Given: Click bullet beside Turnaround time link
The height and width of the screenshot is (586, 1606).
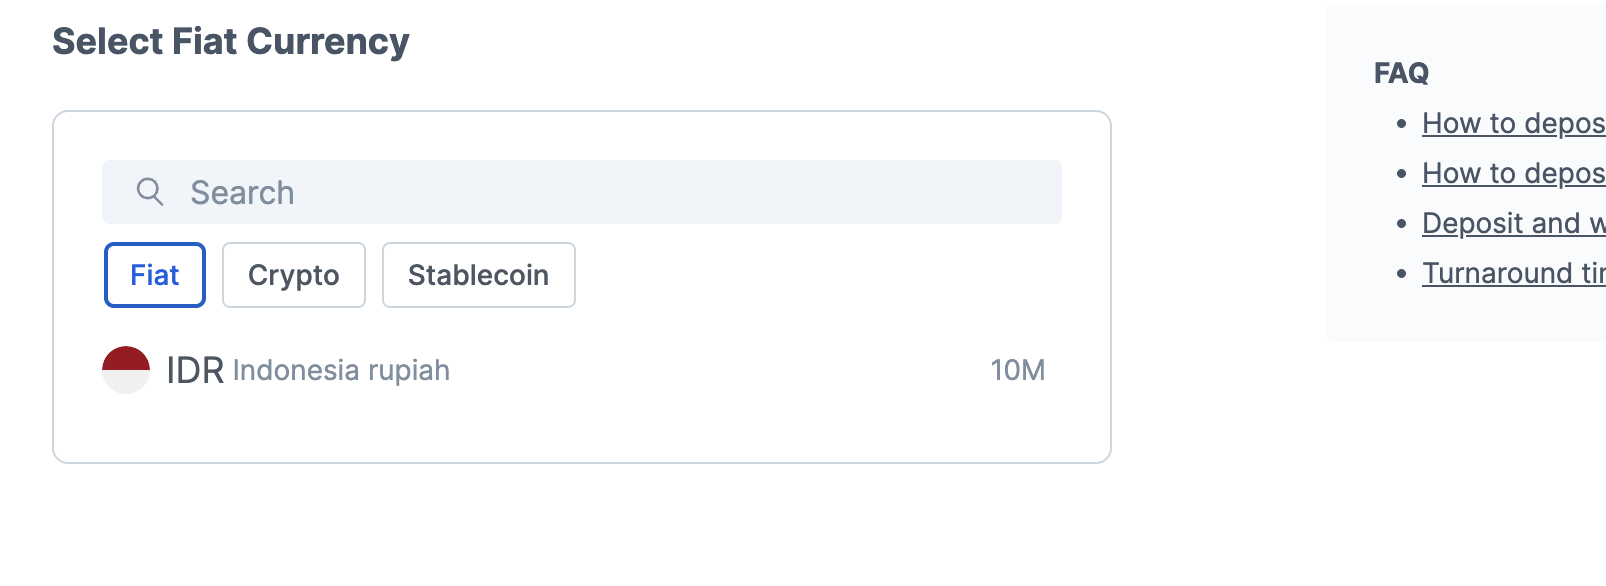Looking at the screenshot, I should pyautogui.click(x=1402, y=274).
